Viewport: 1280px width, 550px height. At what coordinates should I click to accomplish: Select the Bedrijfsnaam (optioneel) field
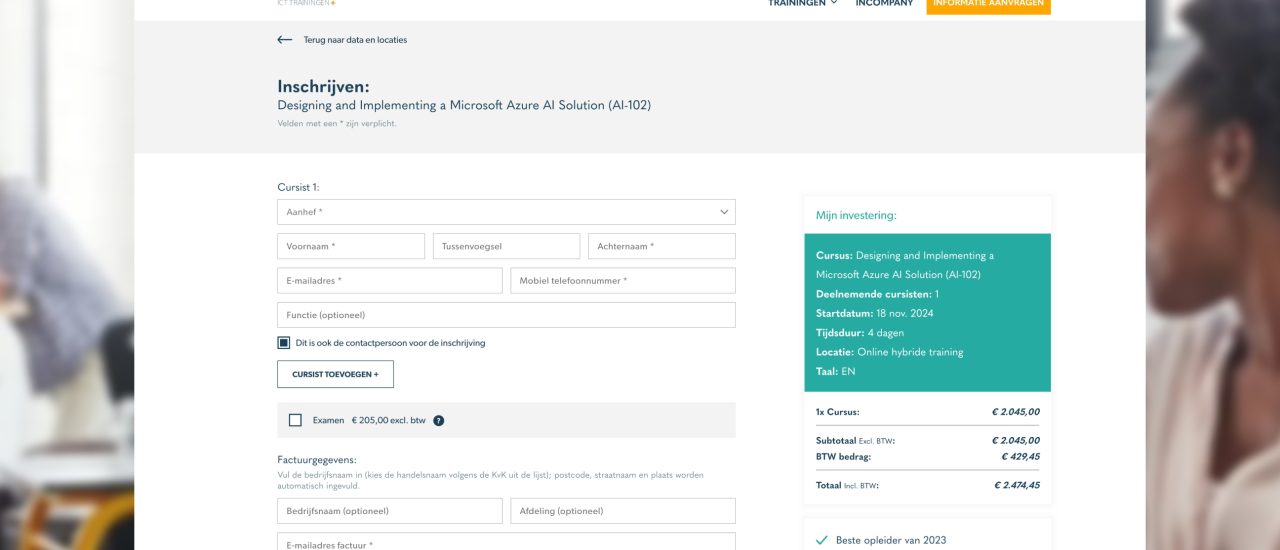click(389, 511)
